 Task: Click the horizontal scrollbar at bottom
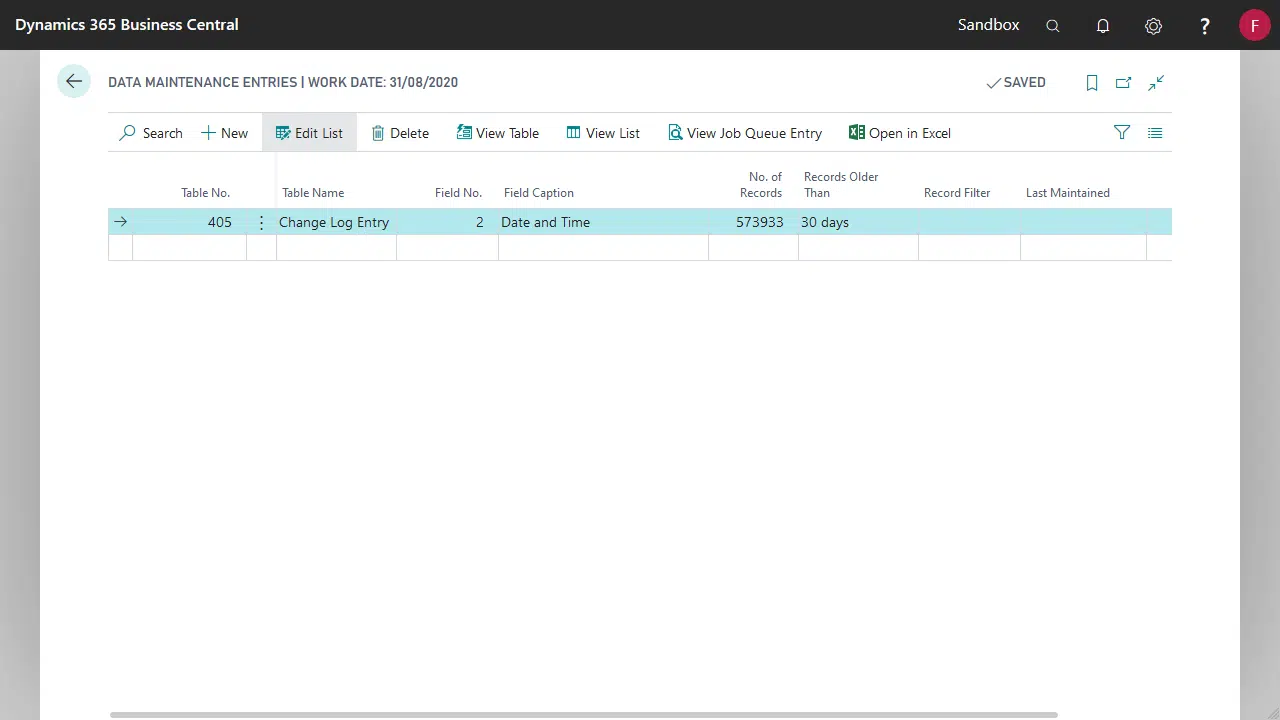coord(583,715)
